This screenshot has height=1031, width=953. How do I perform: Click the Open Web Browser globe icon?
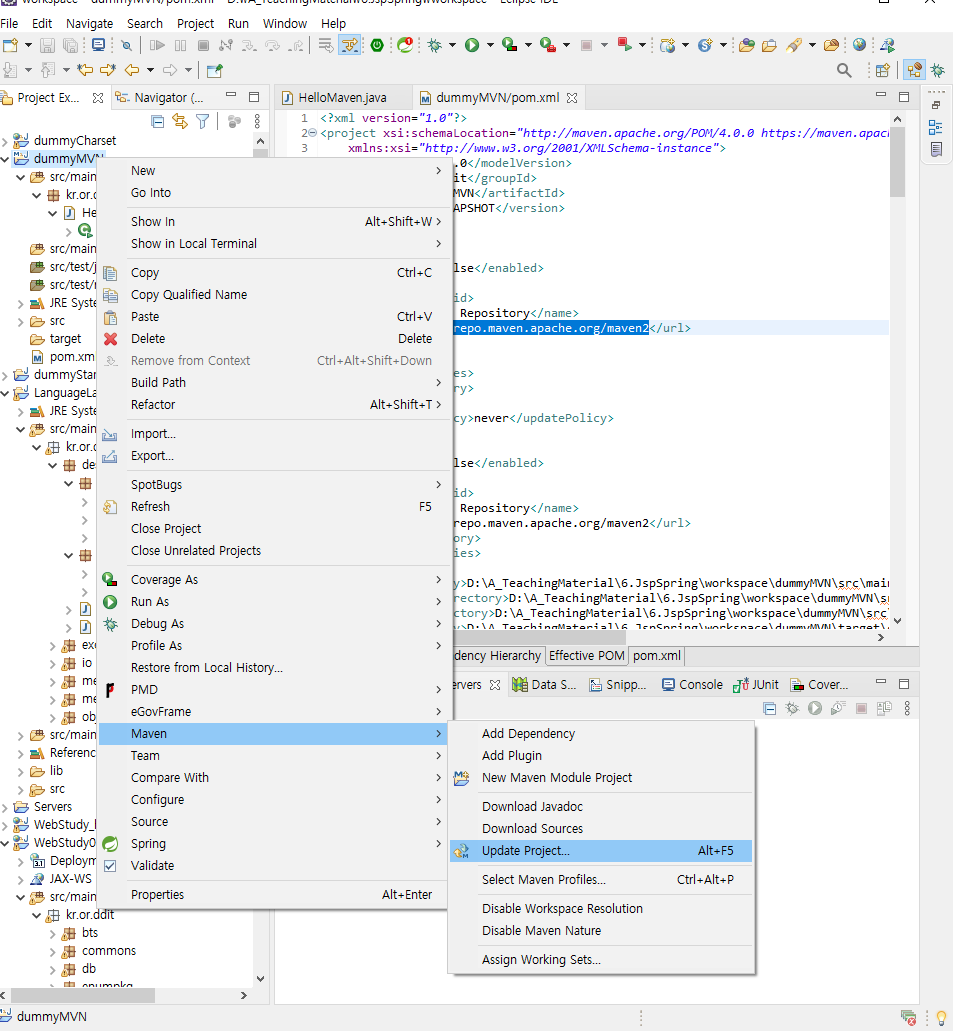(x=859, y=45)
